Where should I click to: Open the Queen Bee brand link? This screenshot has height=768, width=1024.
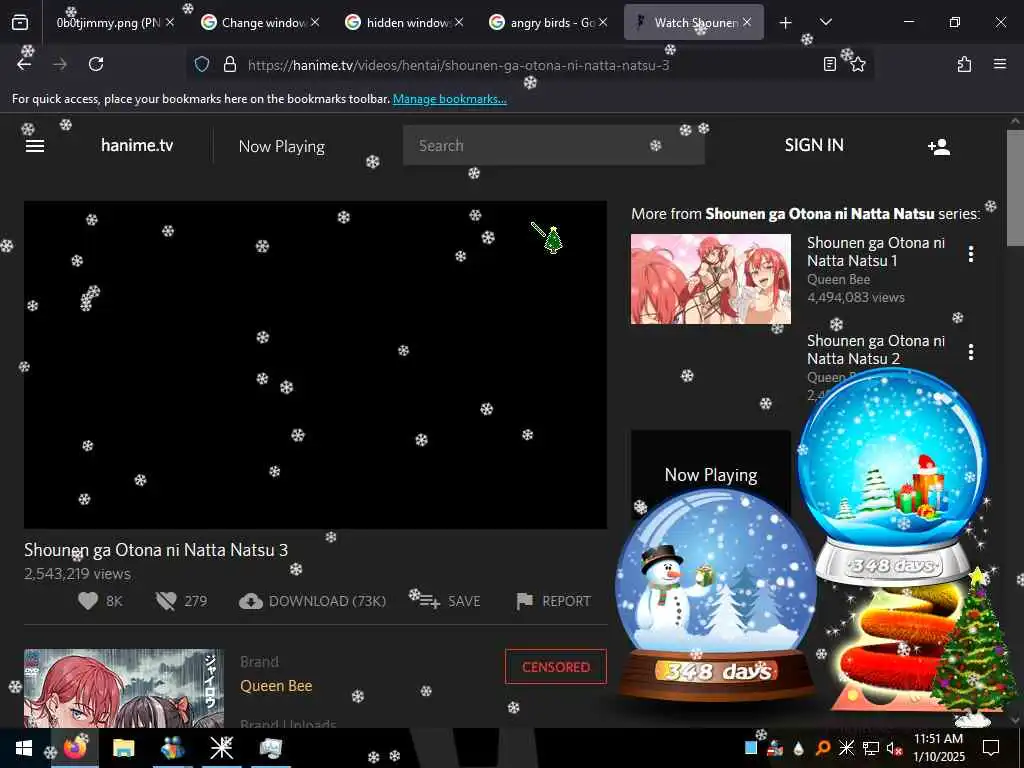click(x=276, y=686)
